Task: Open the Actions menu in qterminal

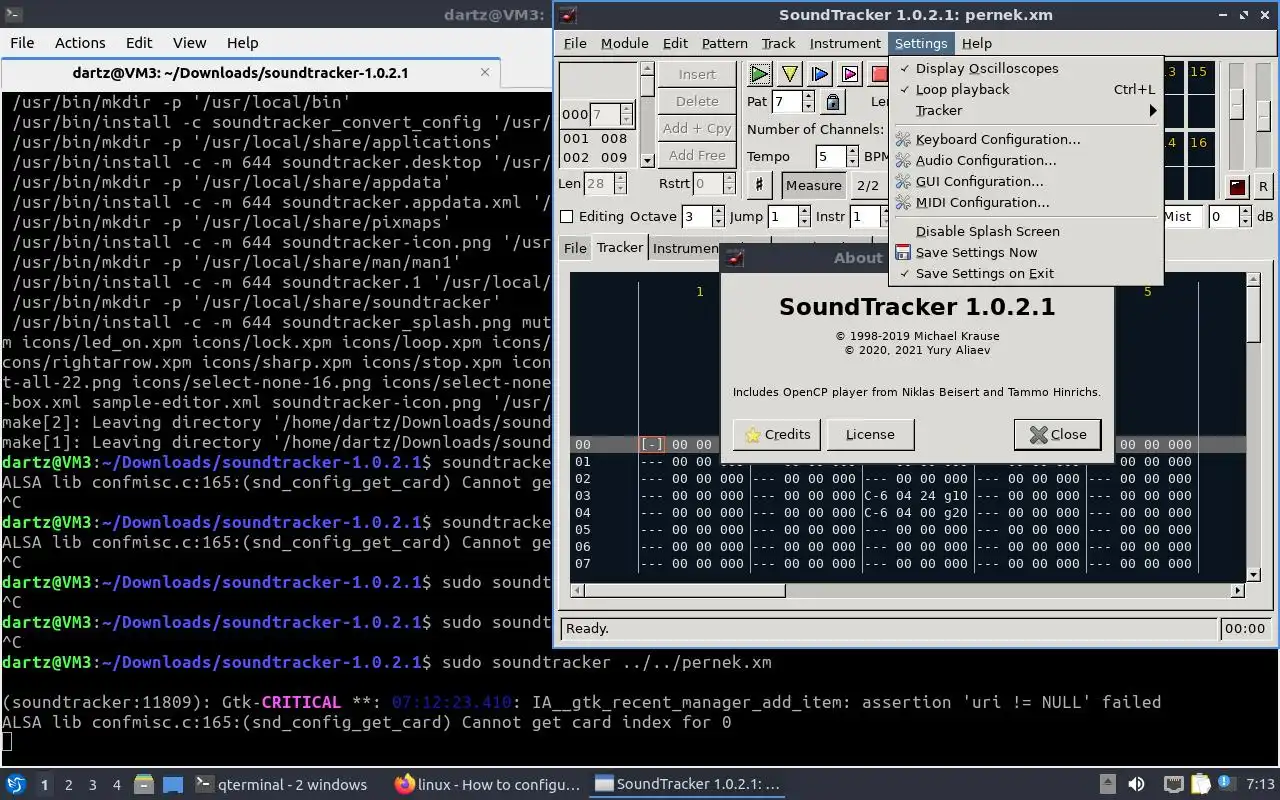Action: pyautogui.click(x=80, y=43)
